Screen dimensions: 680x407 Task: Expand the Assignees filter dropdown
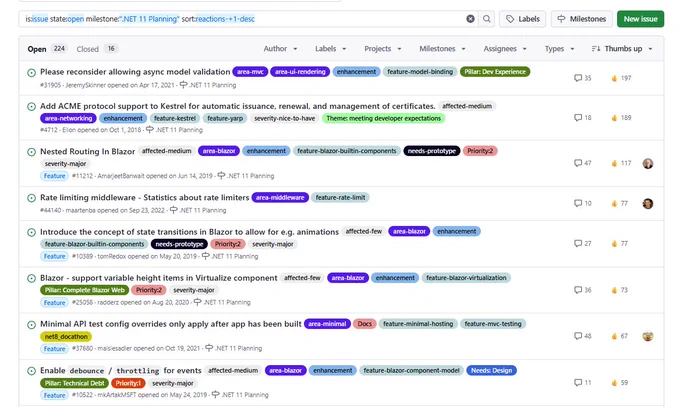505,49
